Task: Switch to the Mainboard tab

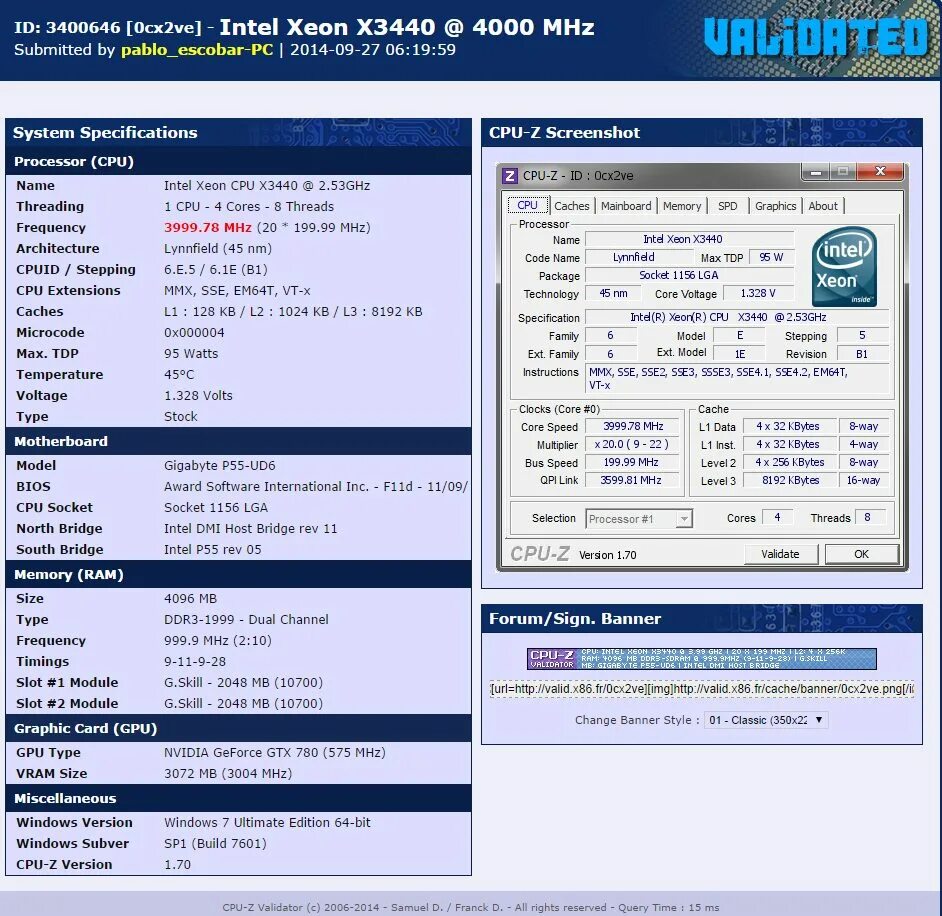Action: [x=625, y=206]
